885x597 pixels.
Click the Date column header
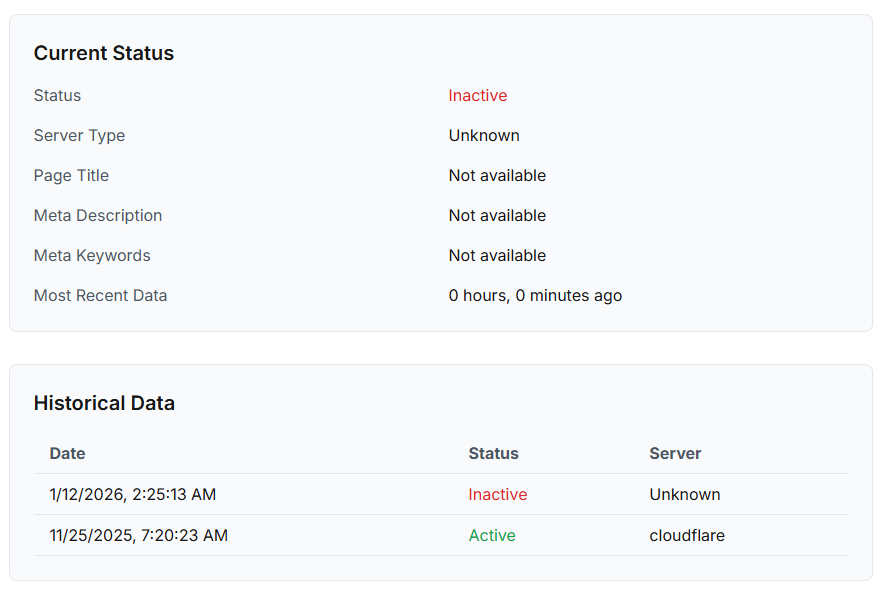click(x=67, y=454)
